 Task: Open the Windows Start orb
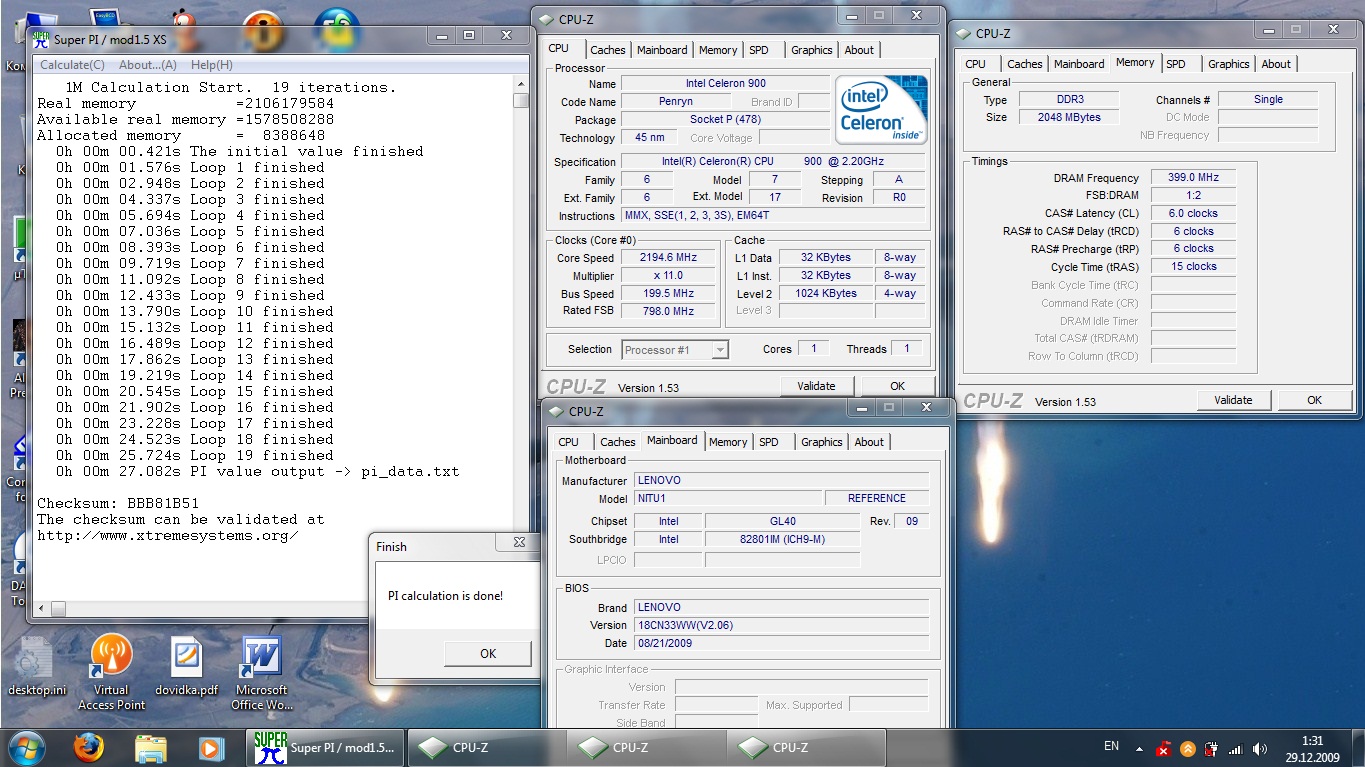click(25, 747)
